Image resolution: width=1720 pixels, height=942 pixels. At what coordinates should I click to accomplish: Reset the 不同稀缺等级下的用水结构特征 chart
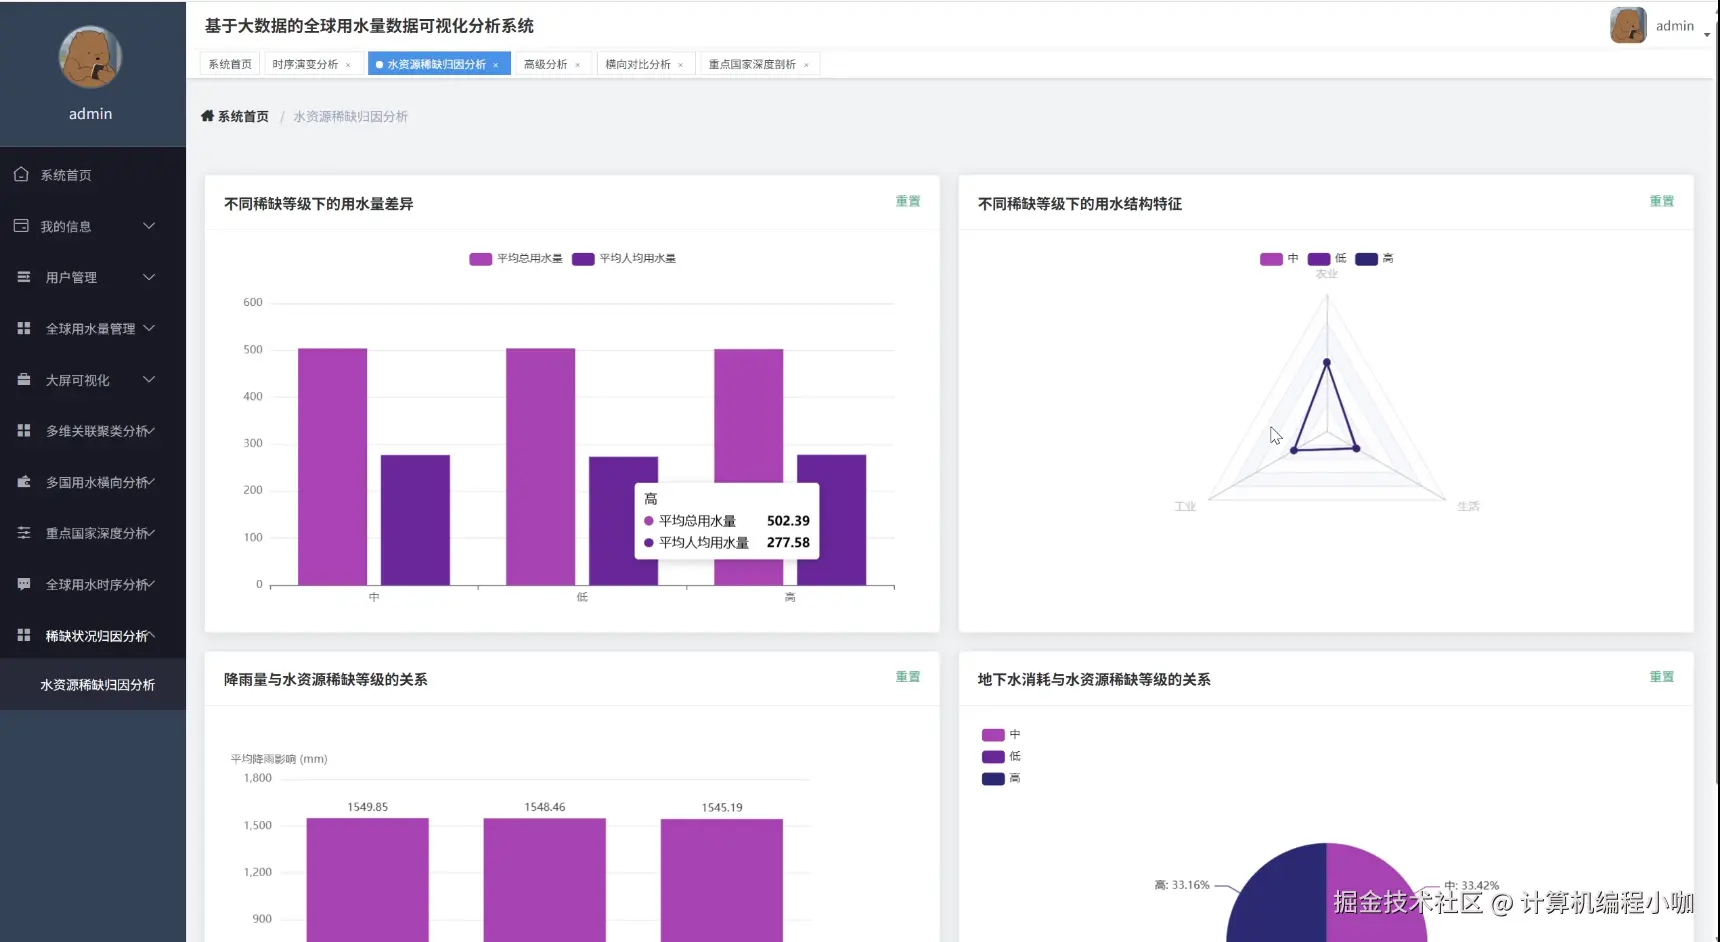1662,201
